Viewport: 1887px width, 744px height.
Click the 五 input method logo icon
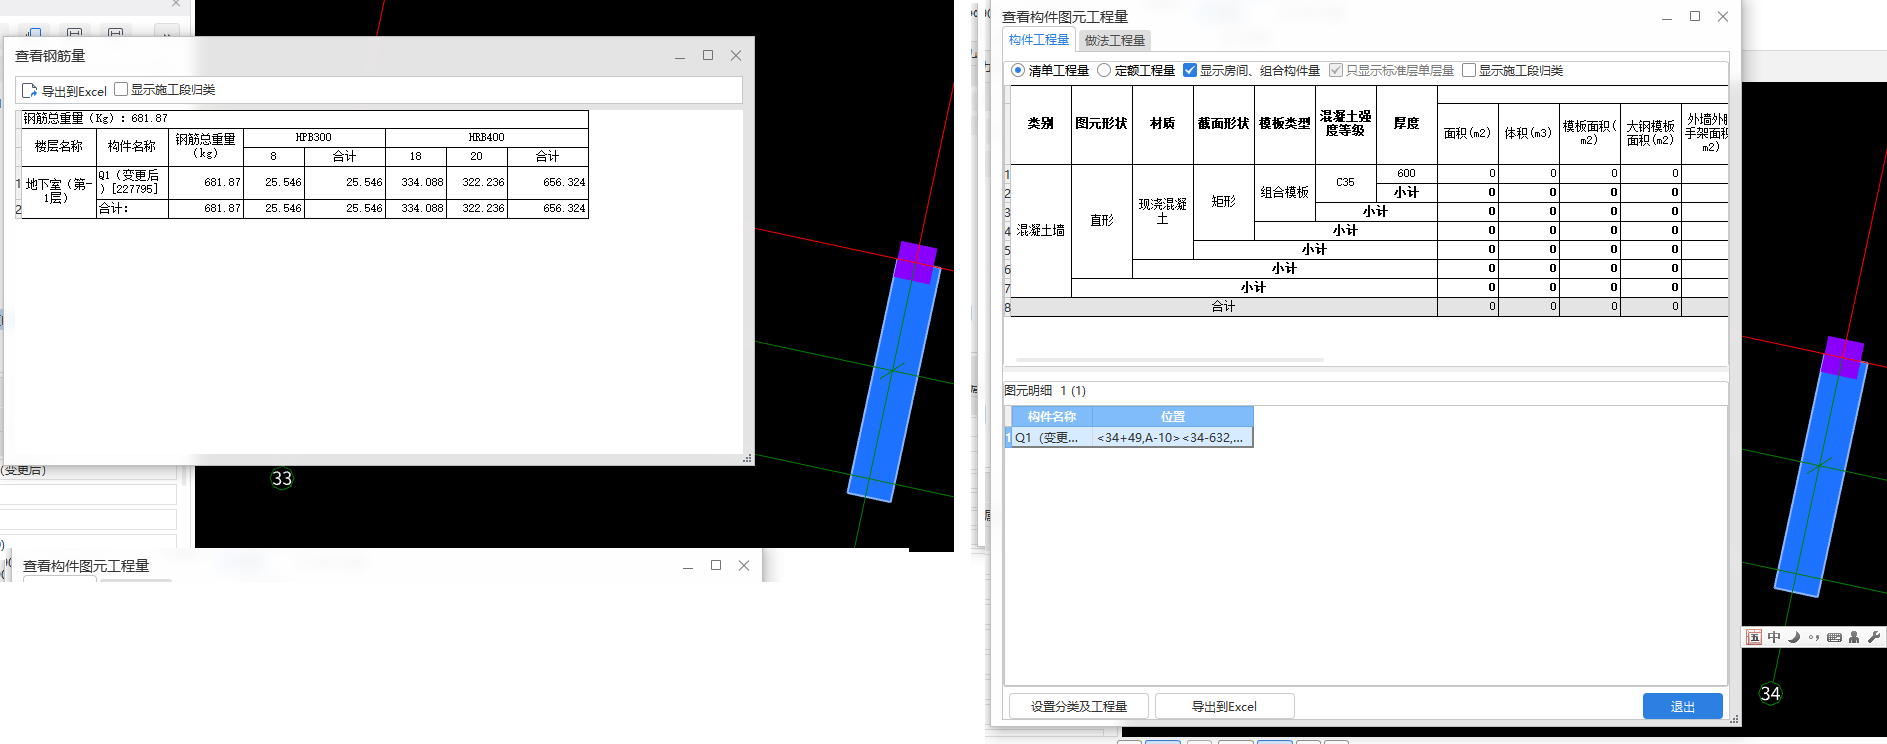(1754, 637)
